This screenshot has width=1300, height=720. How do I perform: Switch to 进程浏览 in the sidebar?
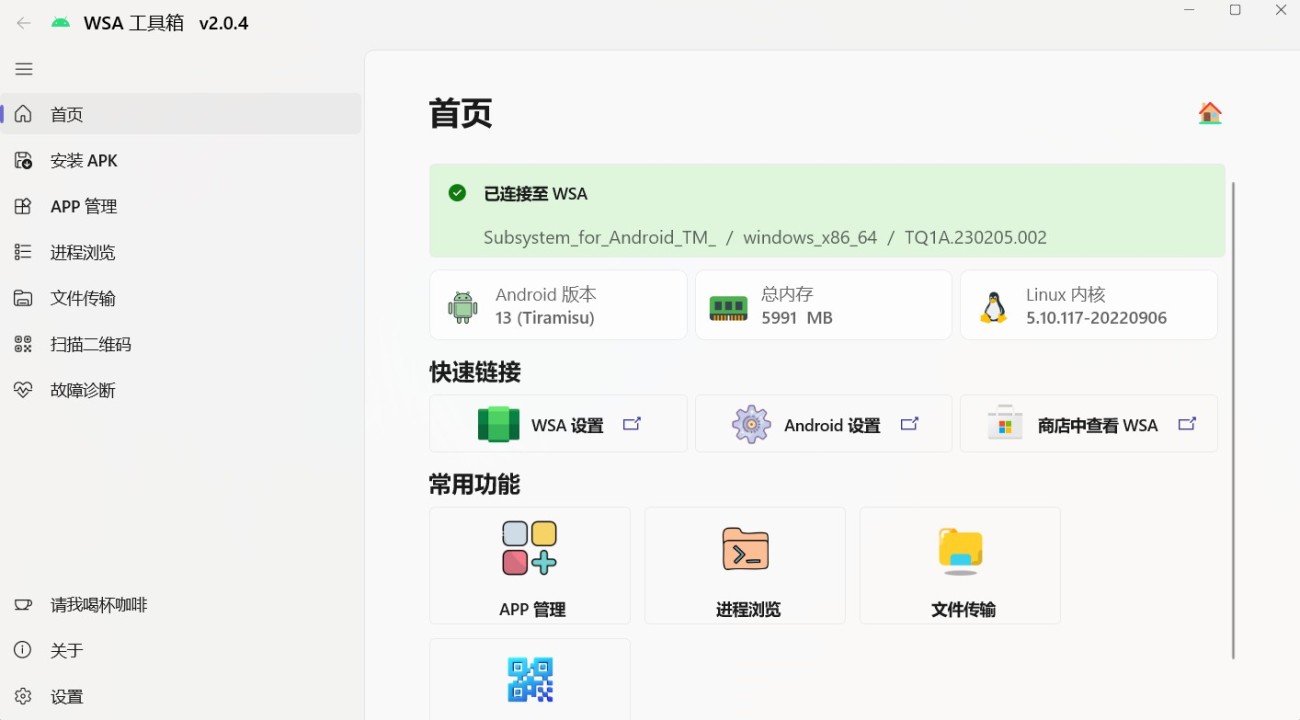point(181,252)
